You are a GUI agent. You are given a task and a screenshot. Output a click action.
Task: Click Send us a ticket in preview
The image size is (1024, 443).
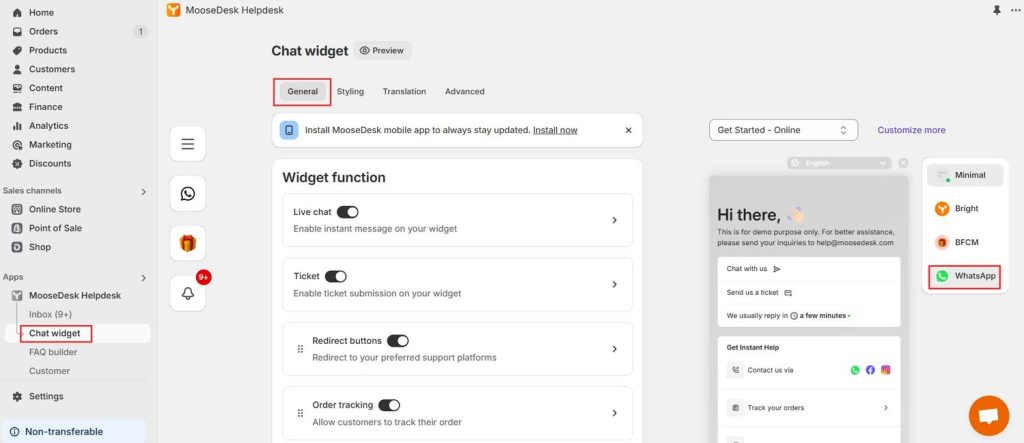[808, 293]
